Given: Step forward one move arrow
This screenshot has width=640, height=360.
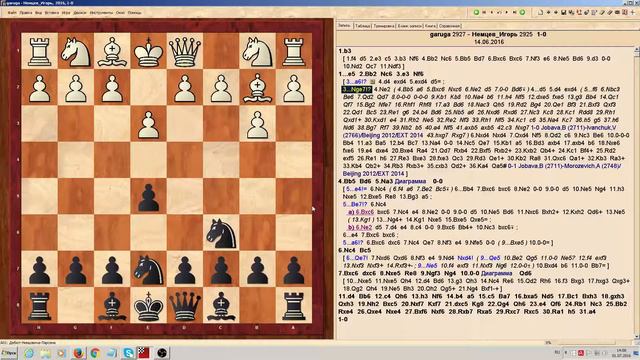Looking at the screenshot, I should 507,12.
